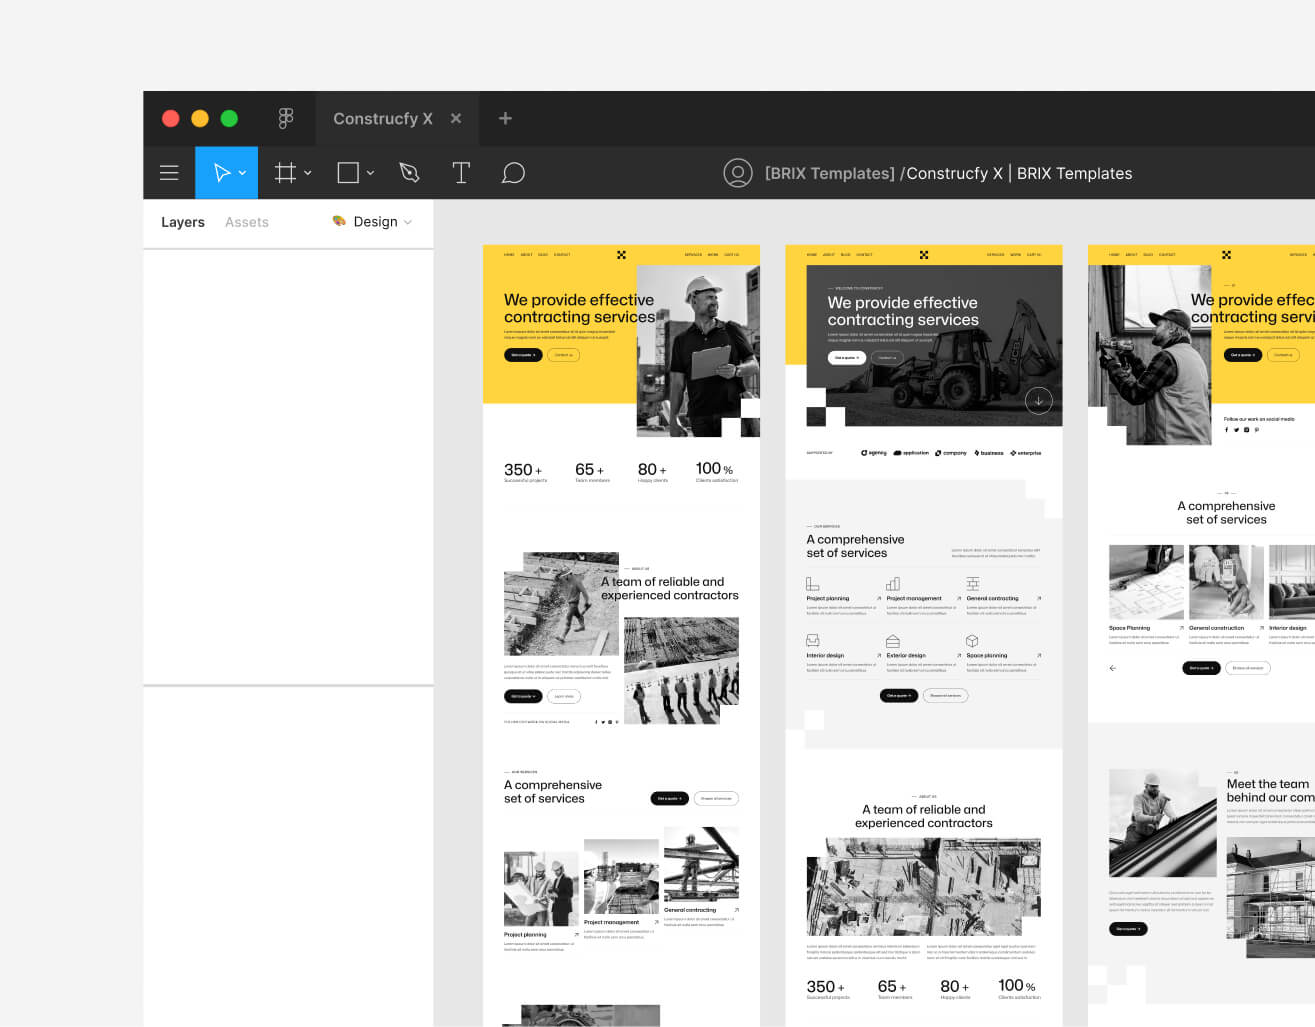Image resolution: width=1315 pixels, height=1027 pixels.
Task: Select the Pen tool
Action: point(409,172)
